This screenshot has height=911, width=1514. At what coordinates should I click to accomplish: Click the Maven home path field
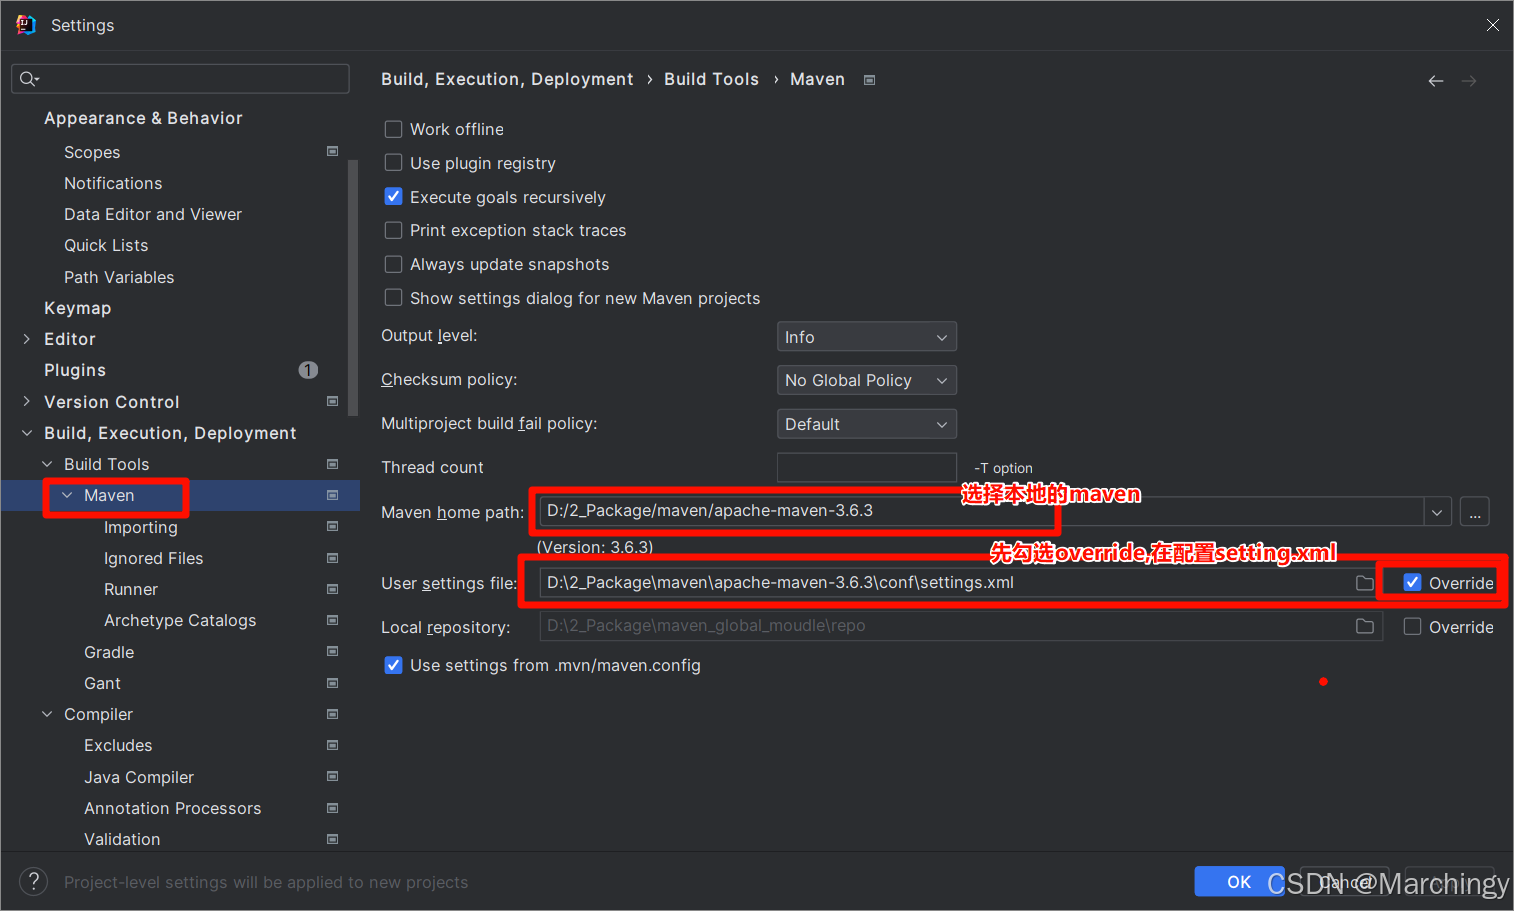click(x=981, y=511)
